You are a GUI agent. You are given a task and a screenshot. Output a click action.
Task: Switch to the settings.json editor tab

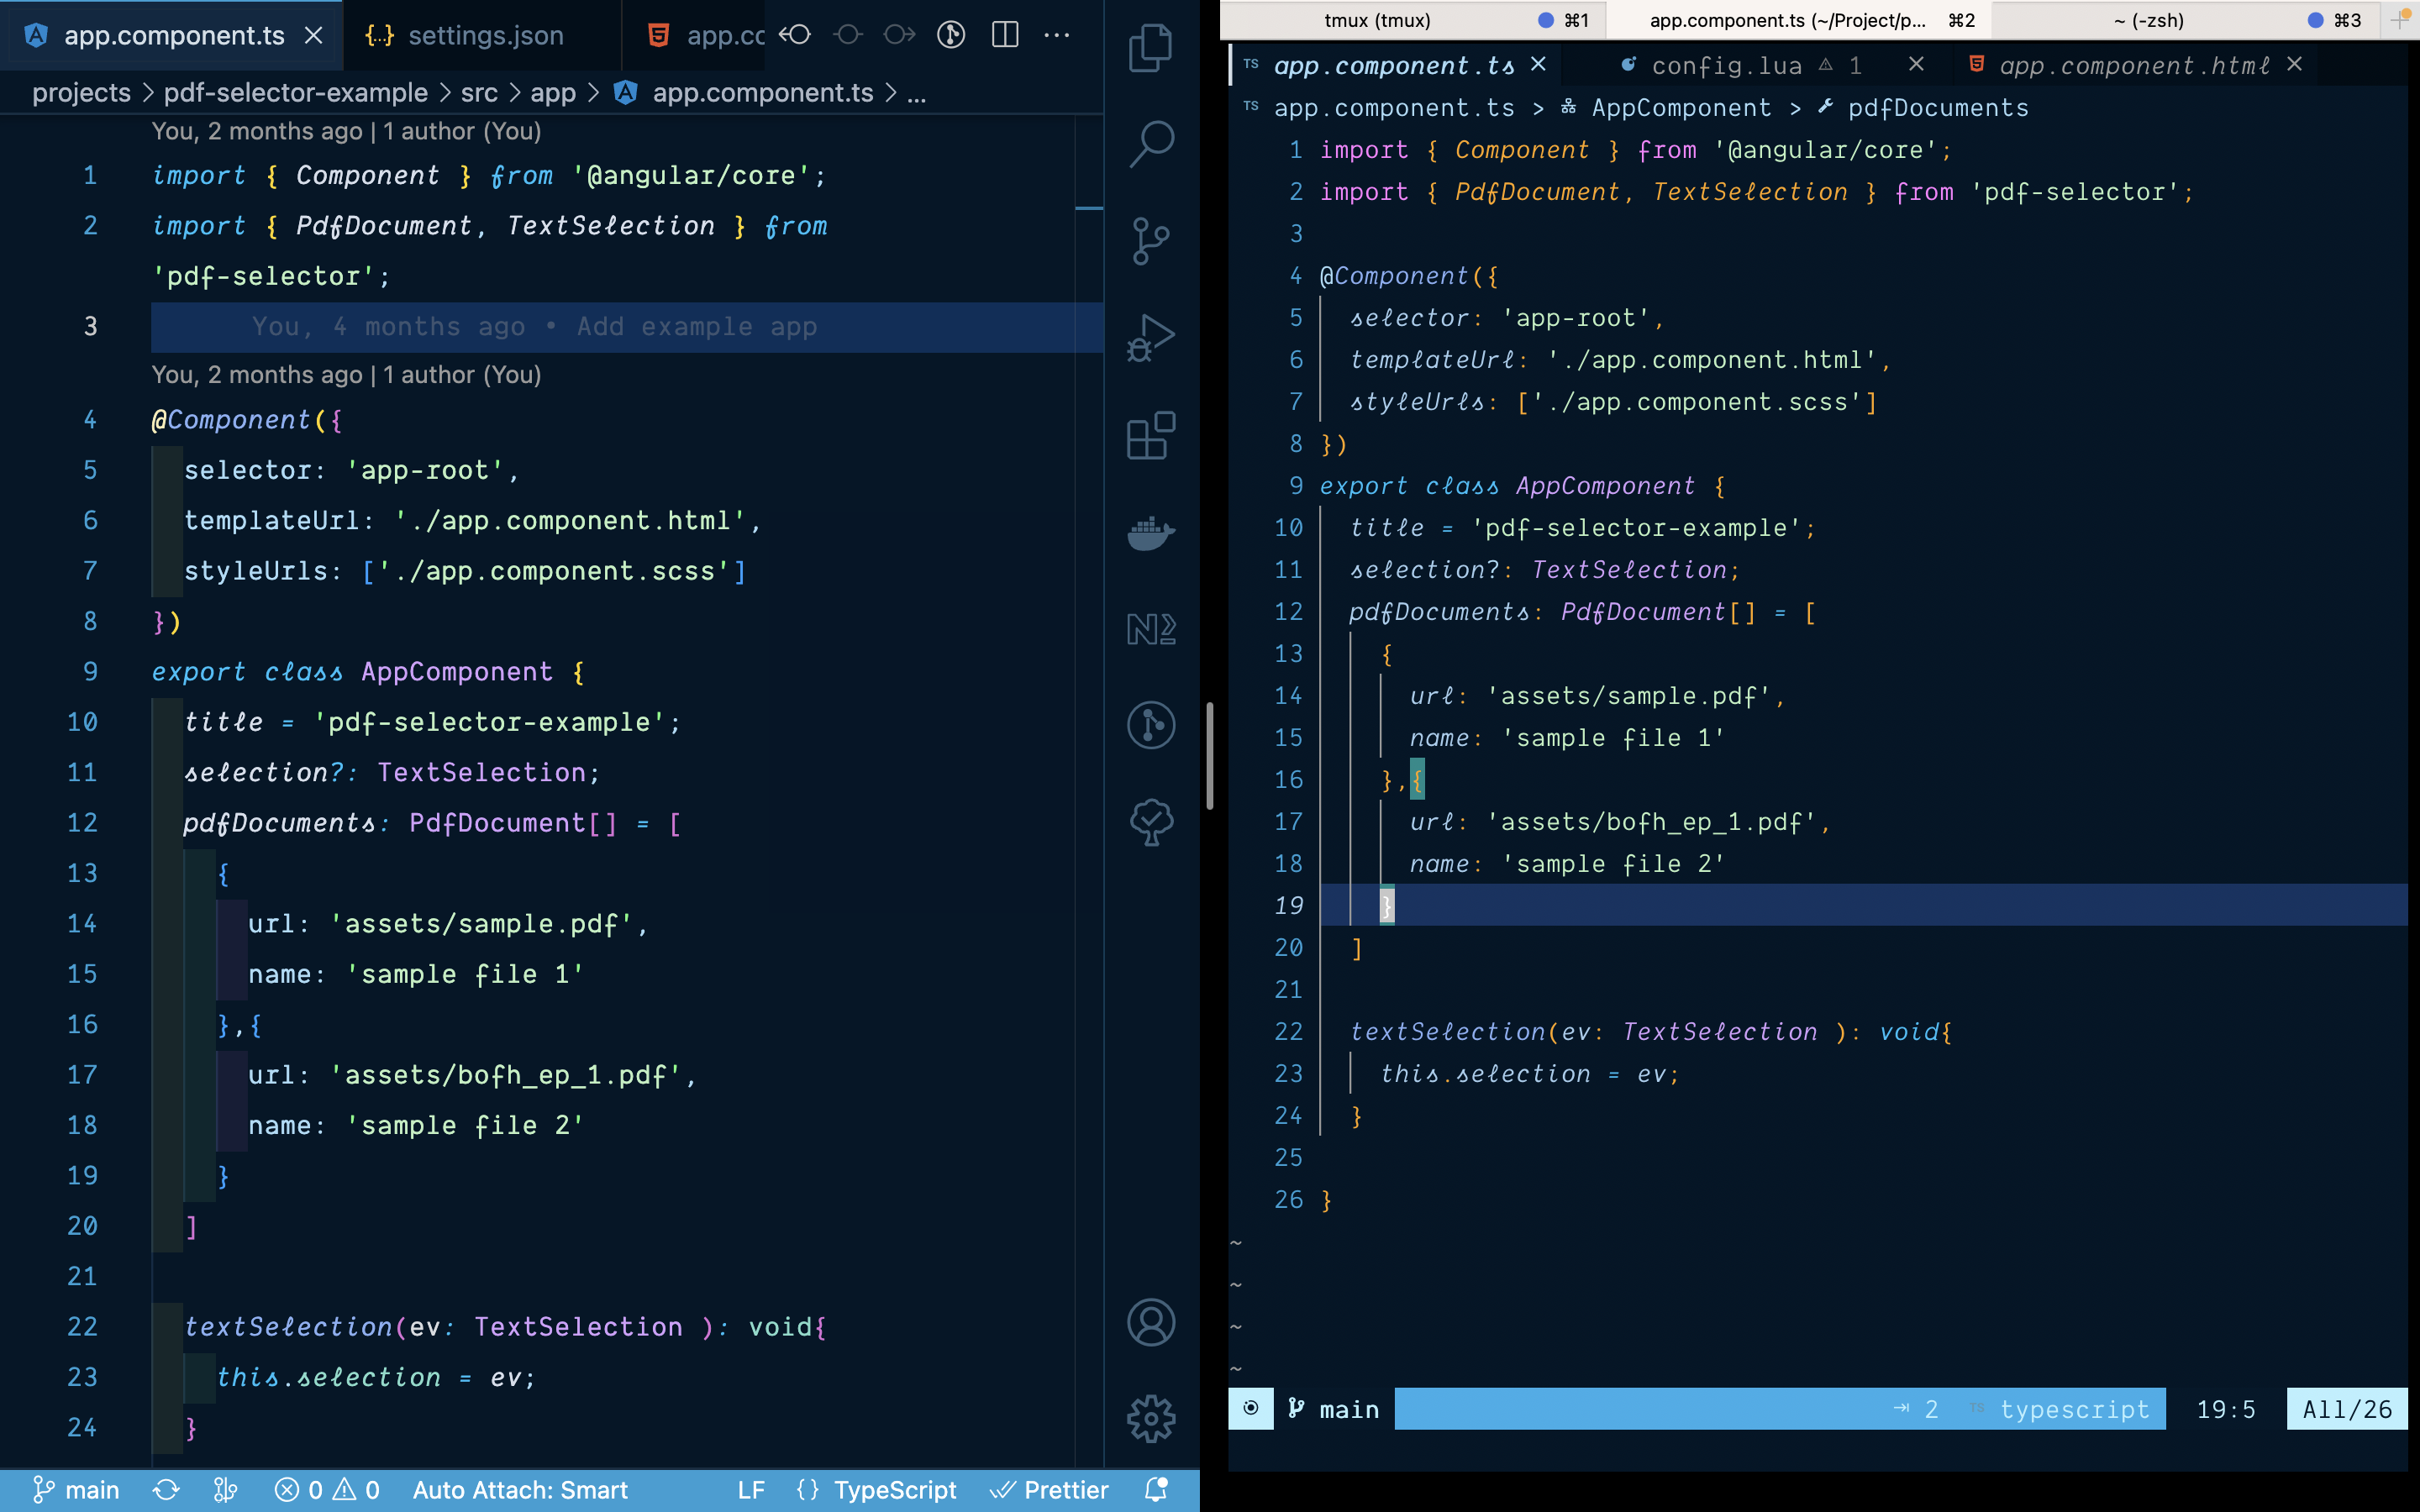coord(485,36)
